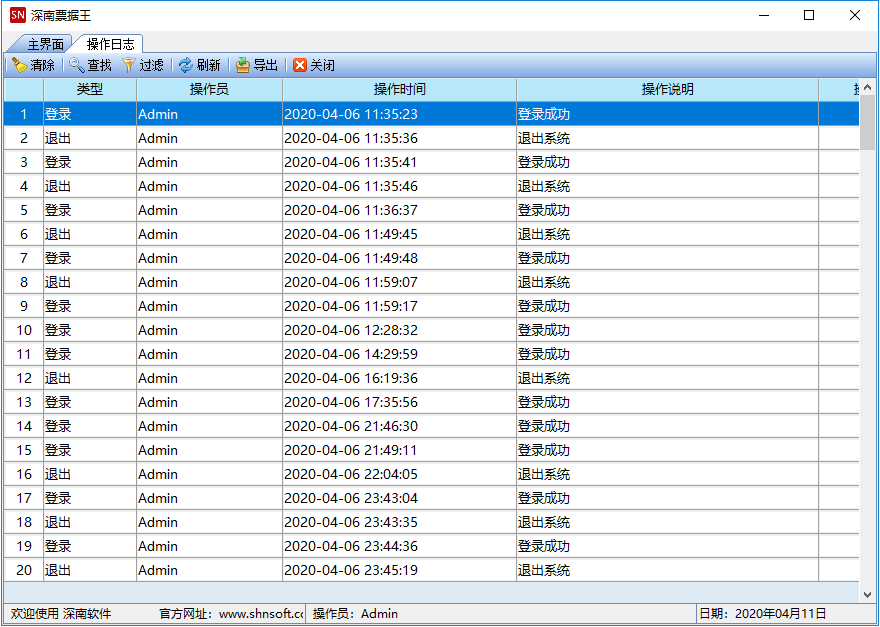
Task: Maximize the 深南票据王 window
Action: 809,15
